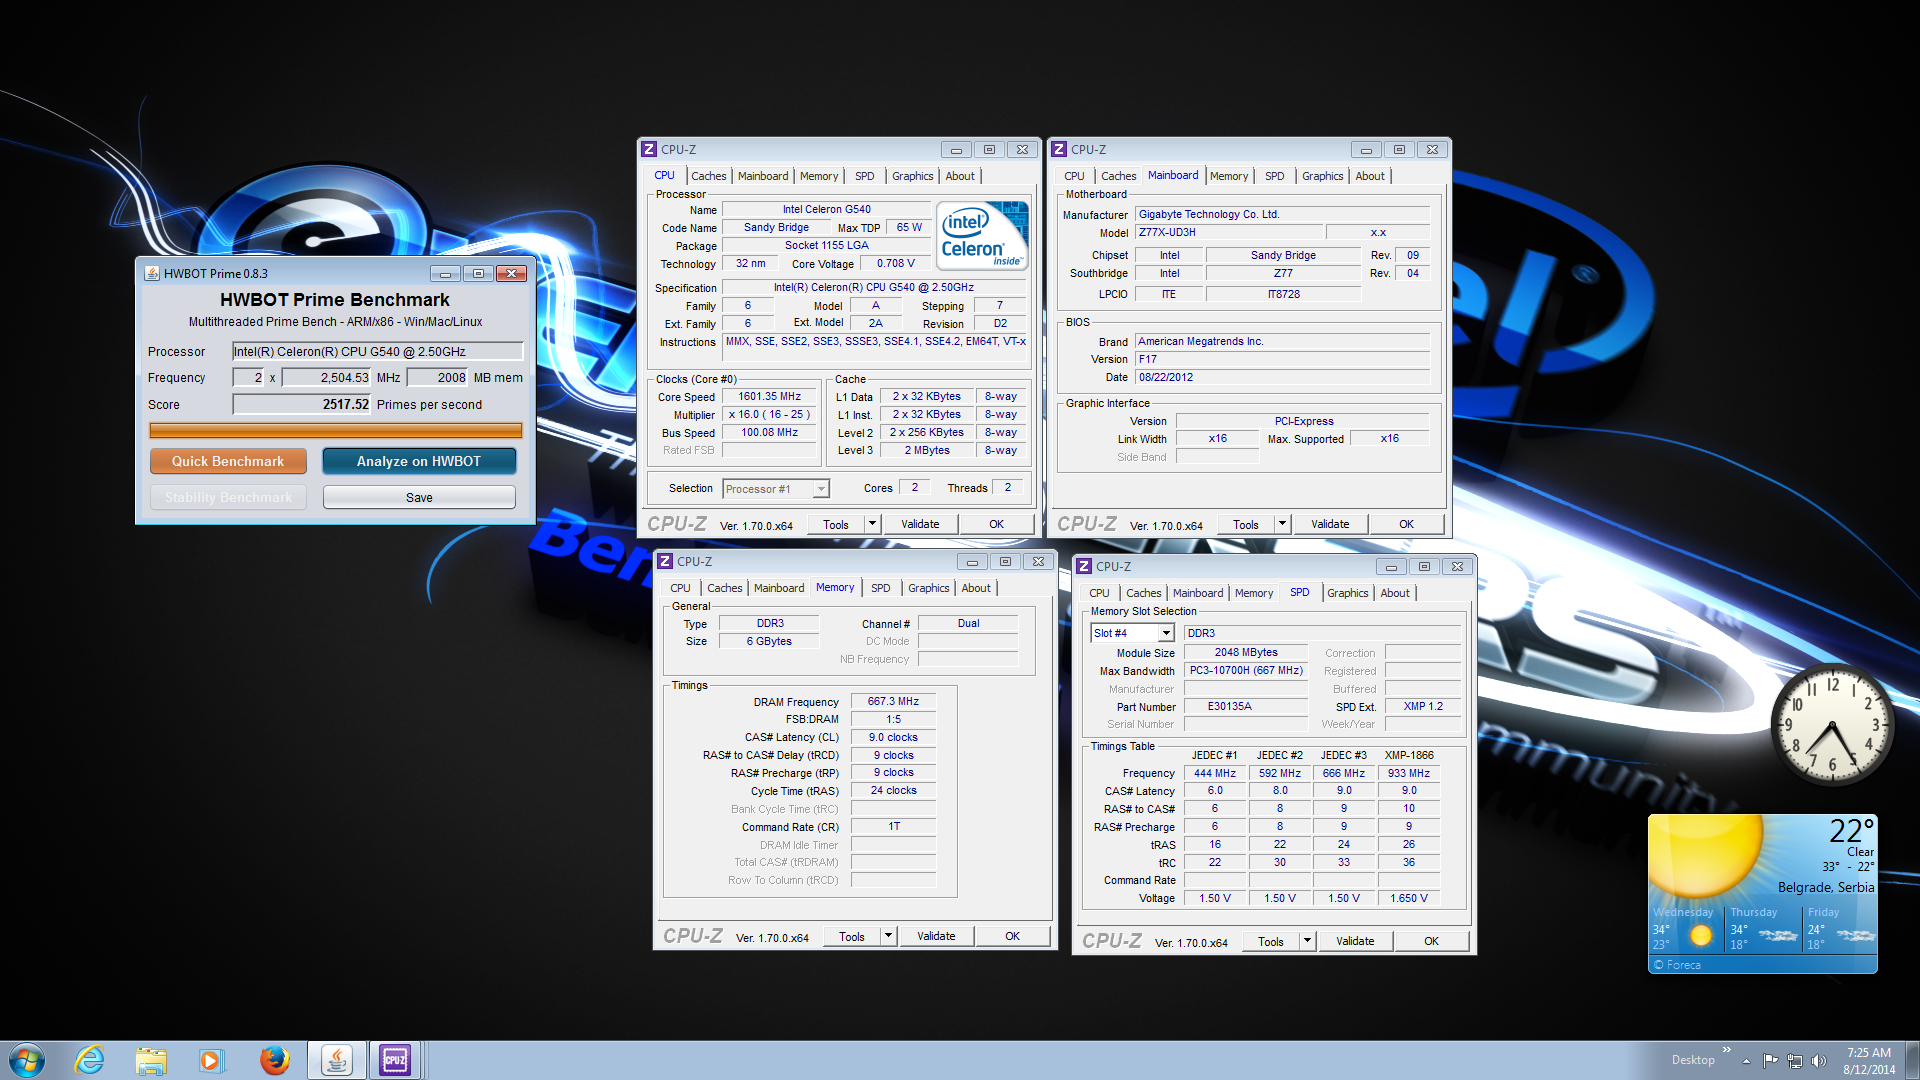
Task: Click the Thursday forecast in weather gadget
Action: coord(1765,927)
